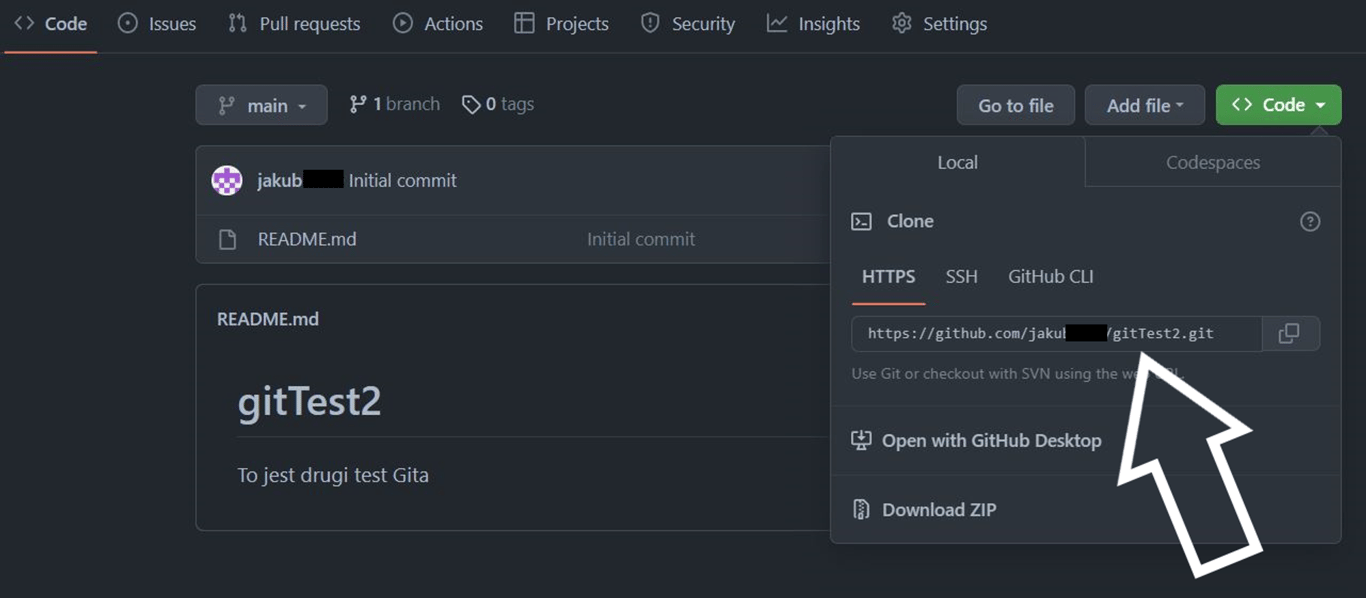Click the clone URL input field
This screenshot has width=1366, height=598.
[x=1057, y=334]
